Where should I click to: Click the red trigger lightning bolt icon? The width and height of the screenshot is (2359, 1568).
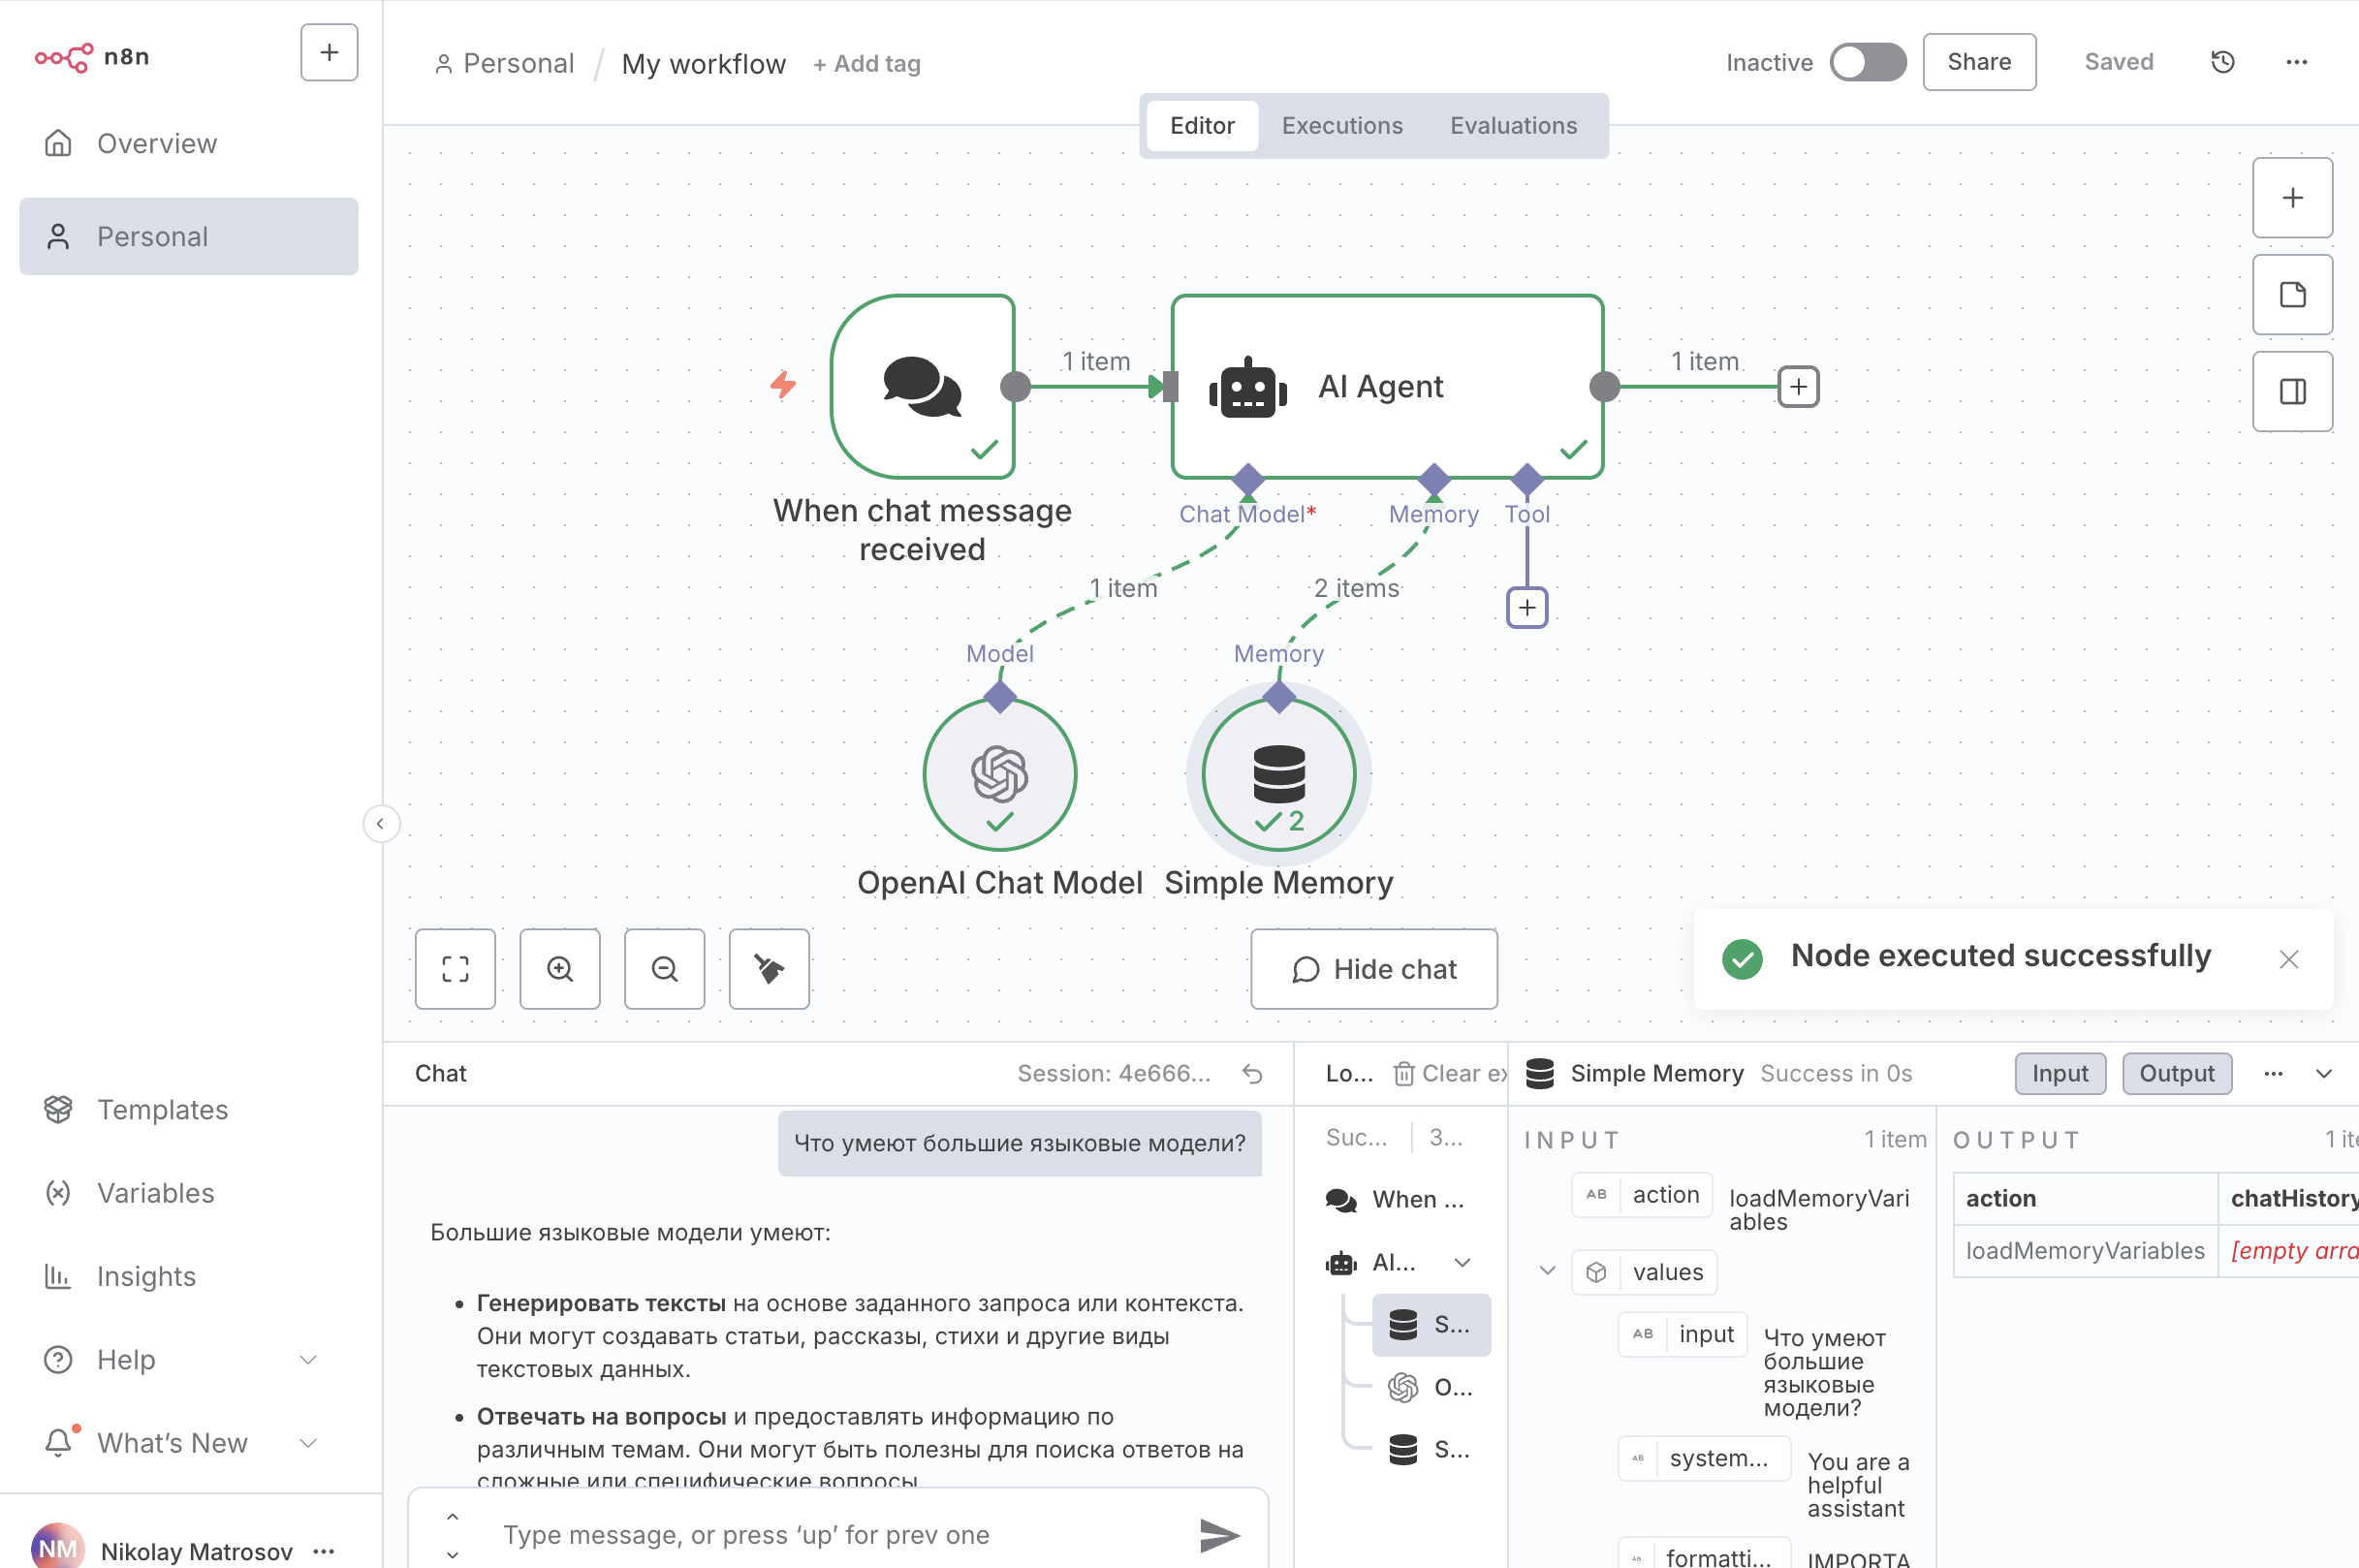(783, 384)
